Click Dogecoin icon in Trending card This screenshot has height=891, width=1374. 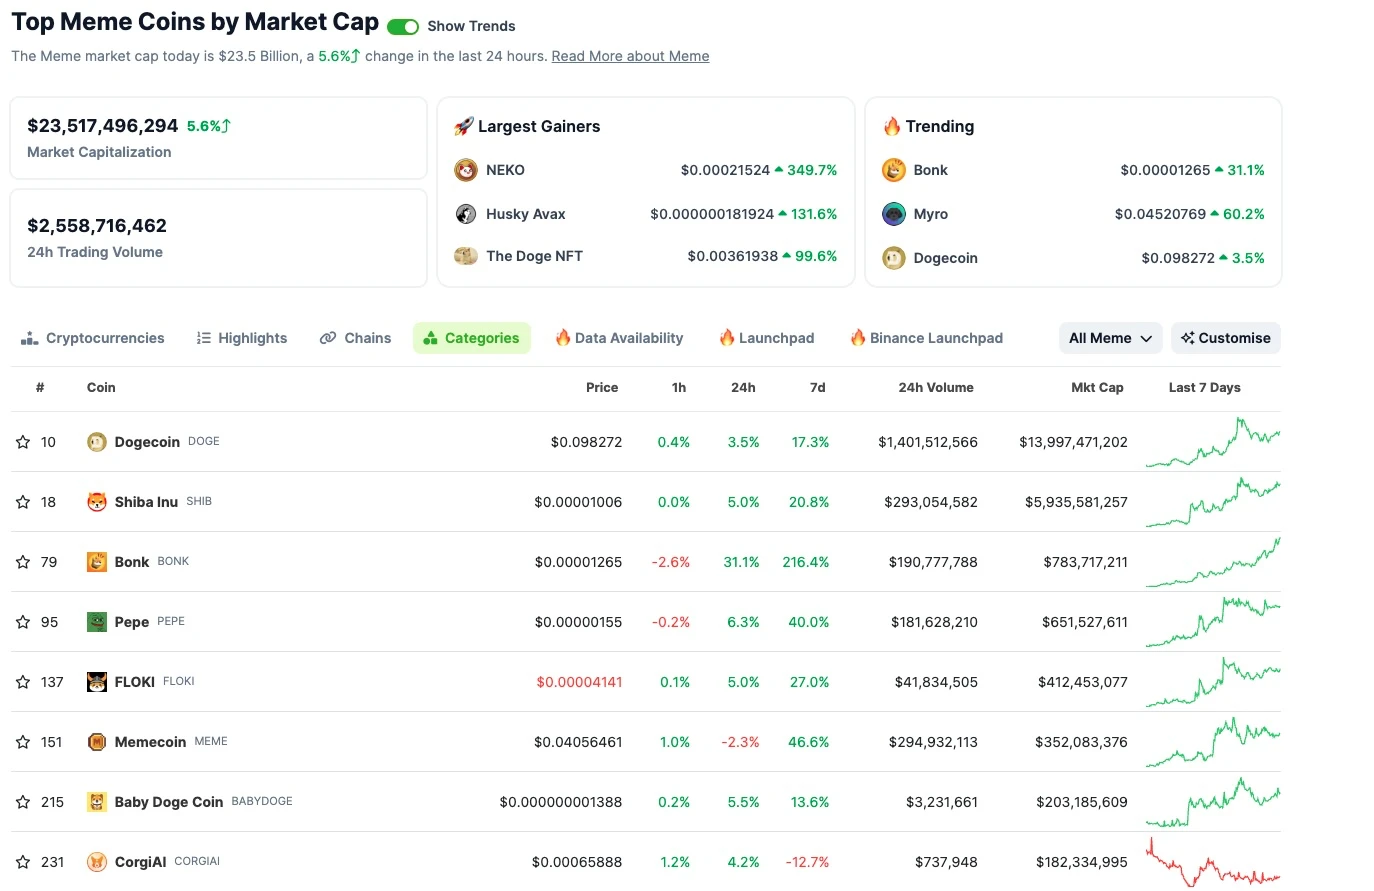894,258
